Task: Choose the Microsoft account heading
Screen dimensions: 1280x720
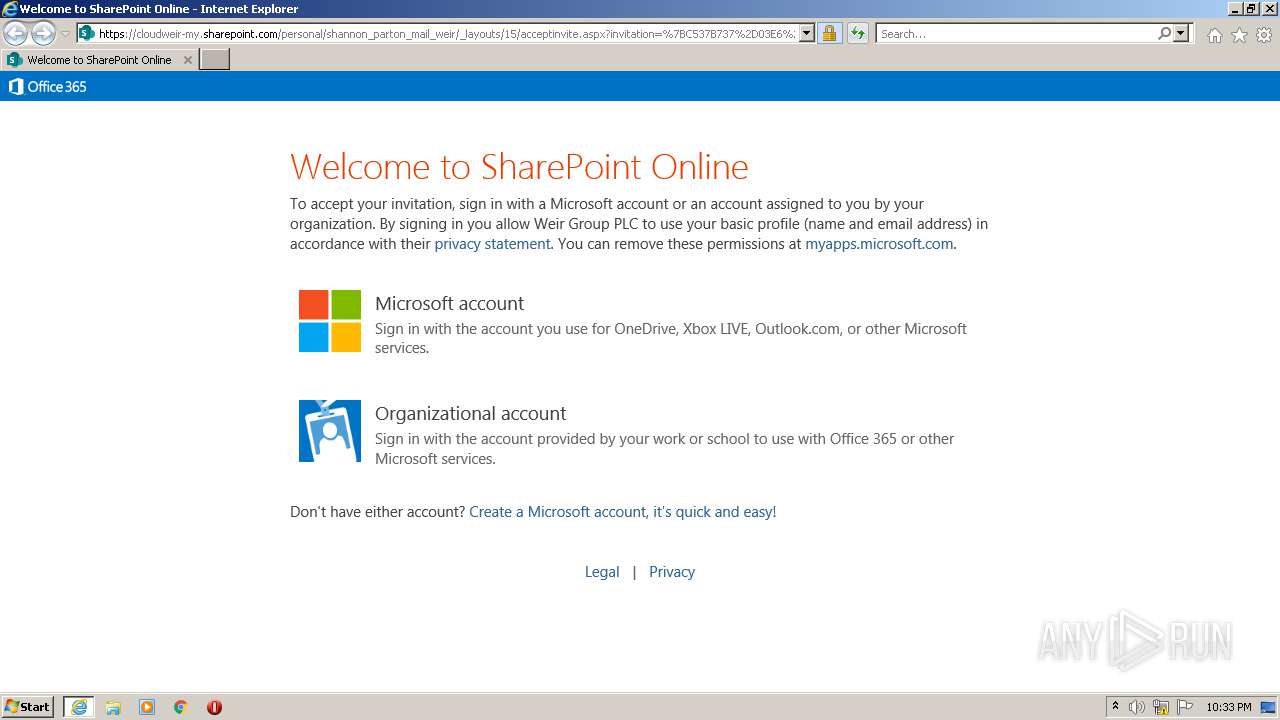Action: (449, 303)
